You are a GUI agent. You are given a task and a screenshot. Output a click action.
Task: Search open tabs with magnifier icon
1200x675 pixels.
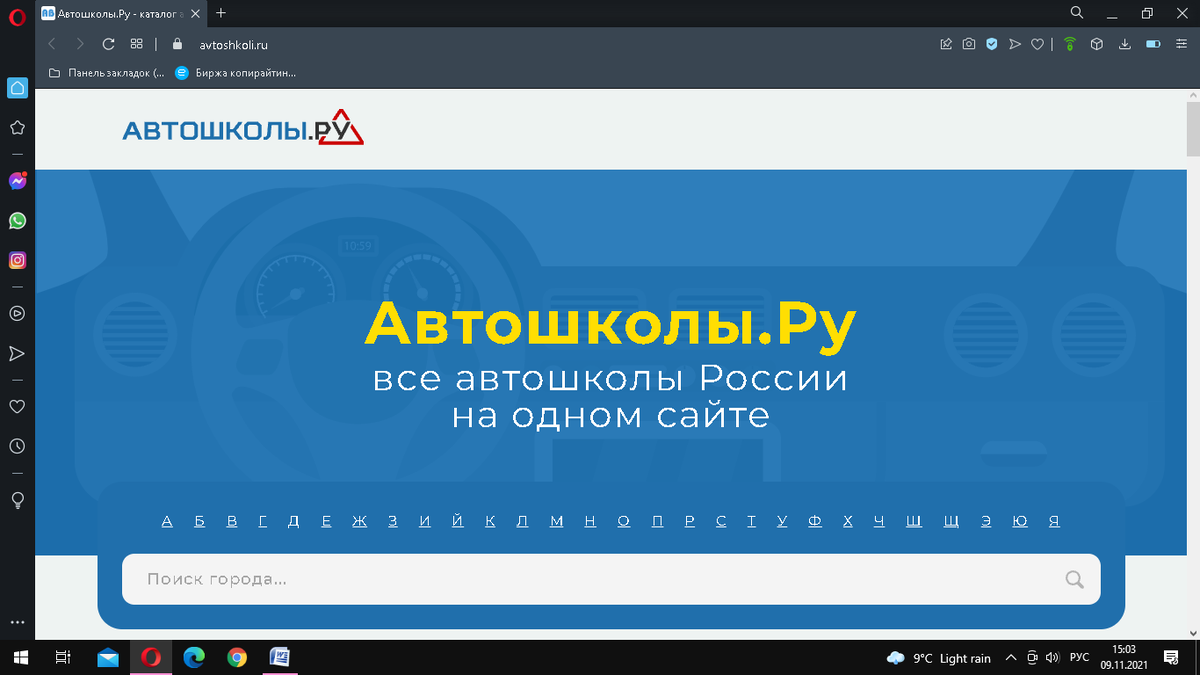[x=1077, y=13]
